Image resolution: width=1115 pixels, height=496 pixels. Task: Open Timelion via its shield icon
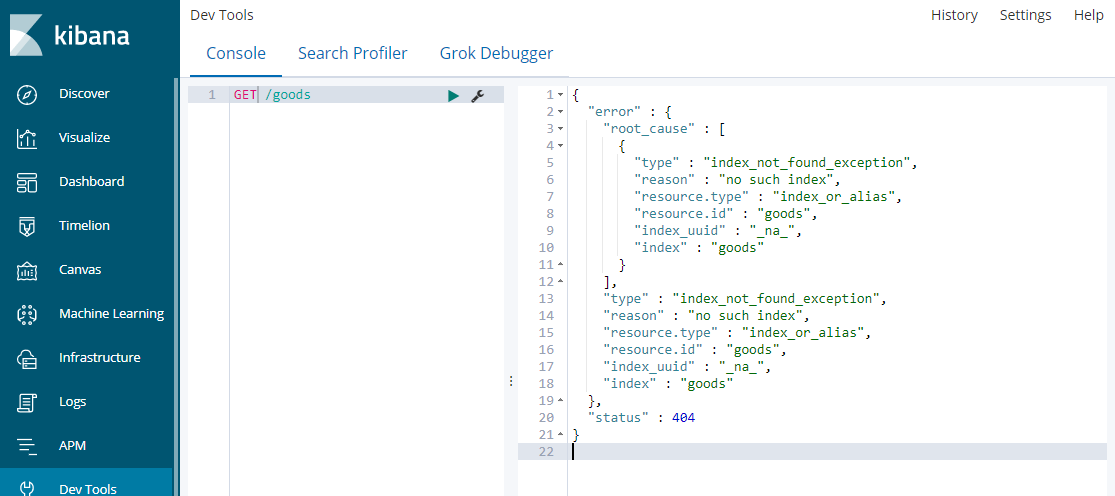tap(26, 226)
